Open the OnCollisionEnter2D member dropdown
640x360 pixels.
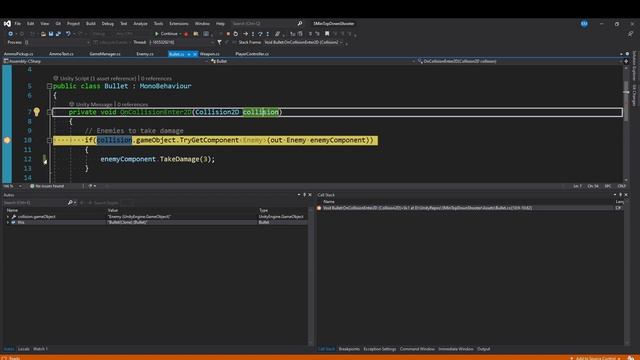[520, 61]
